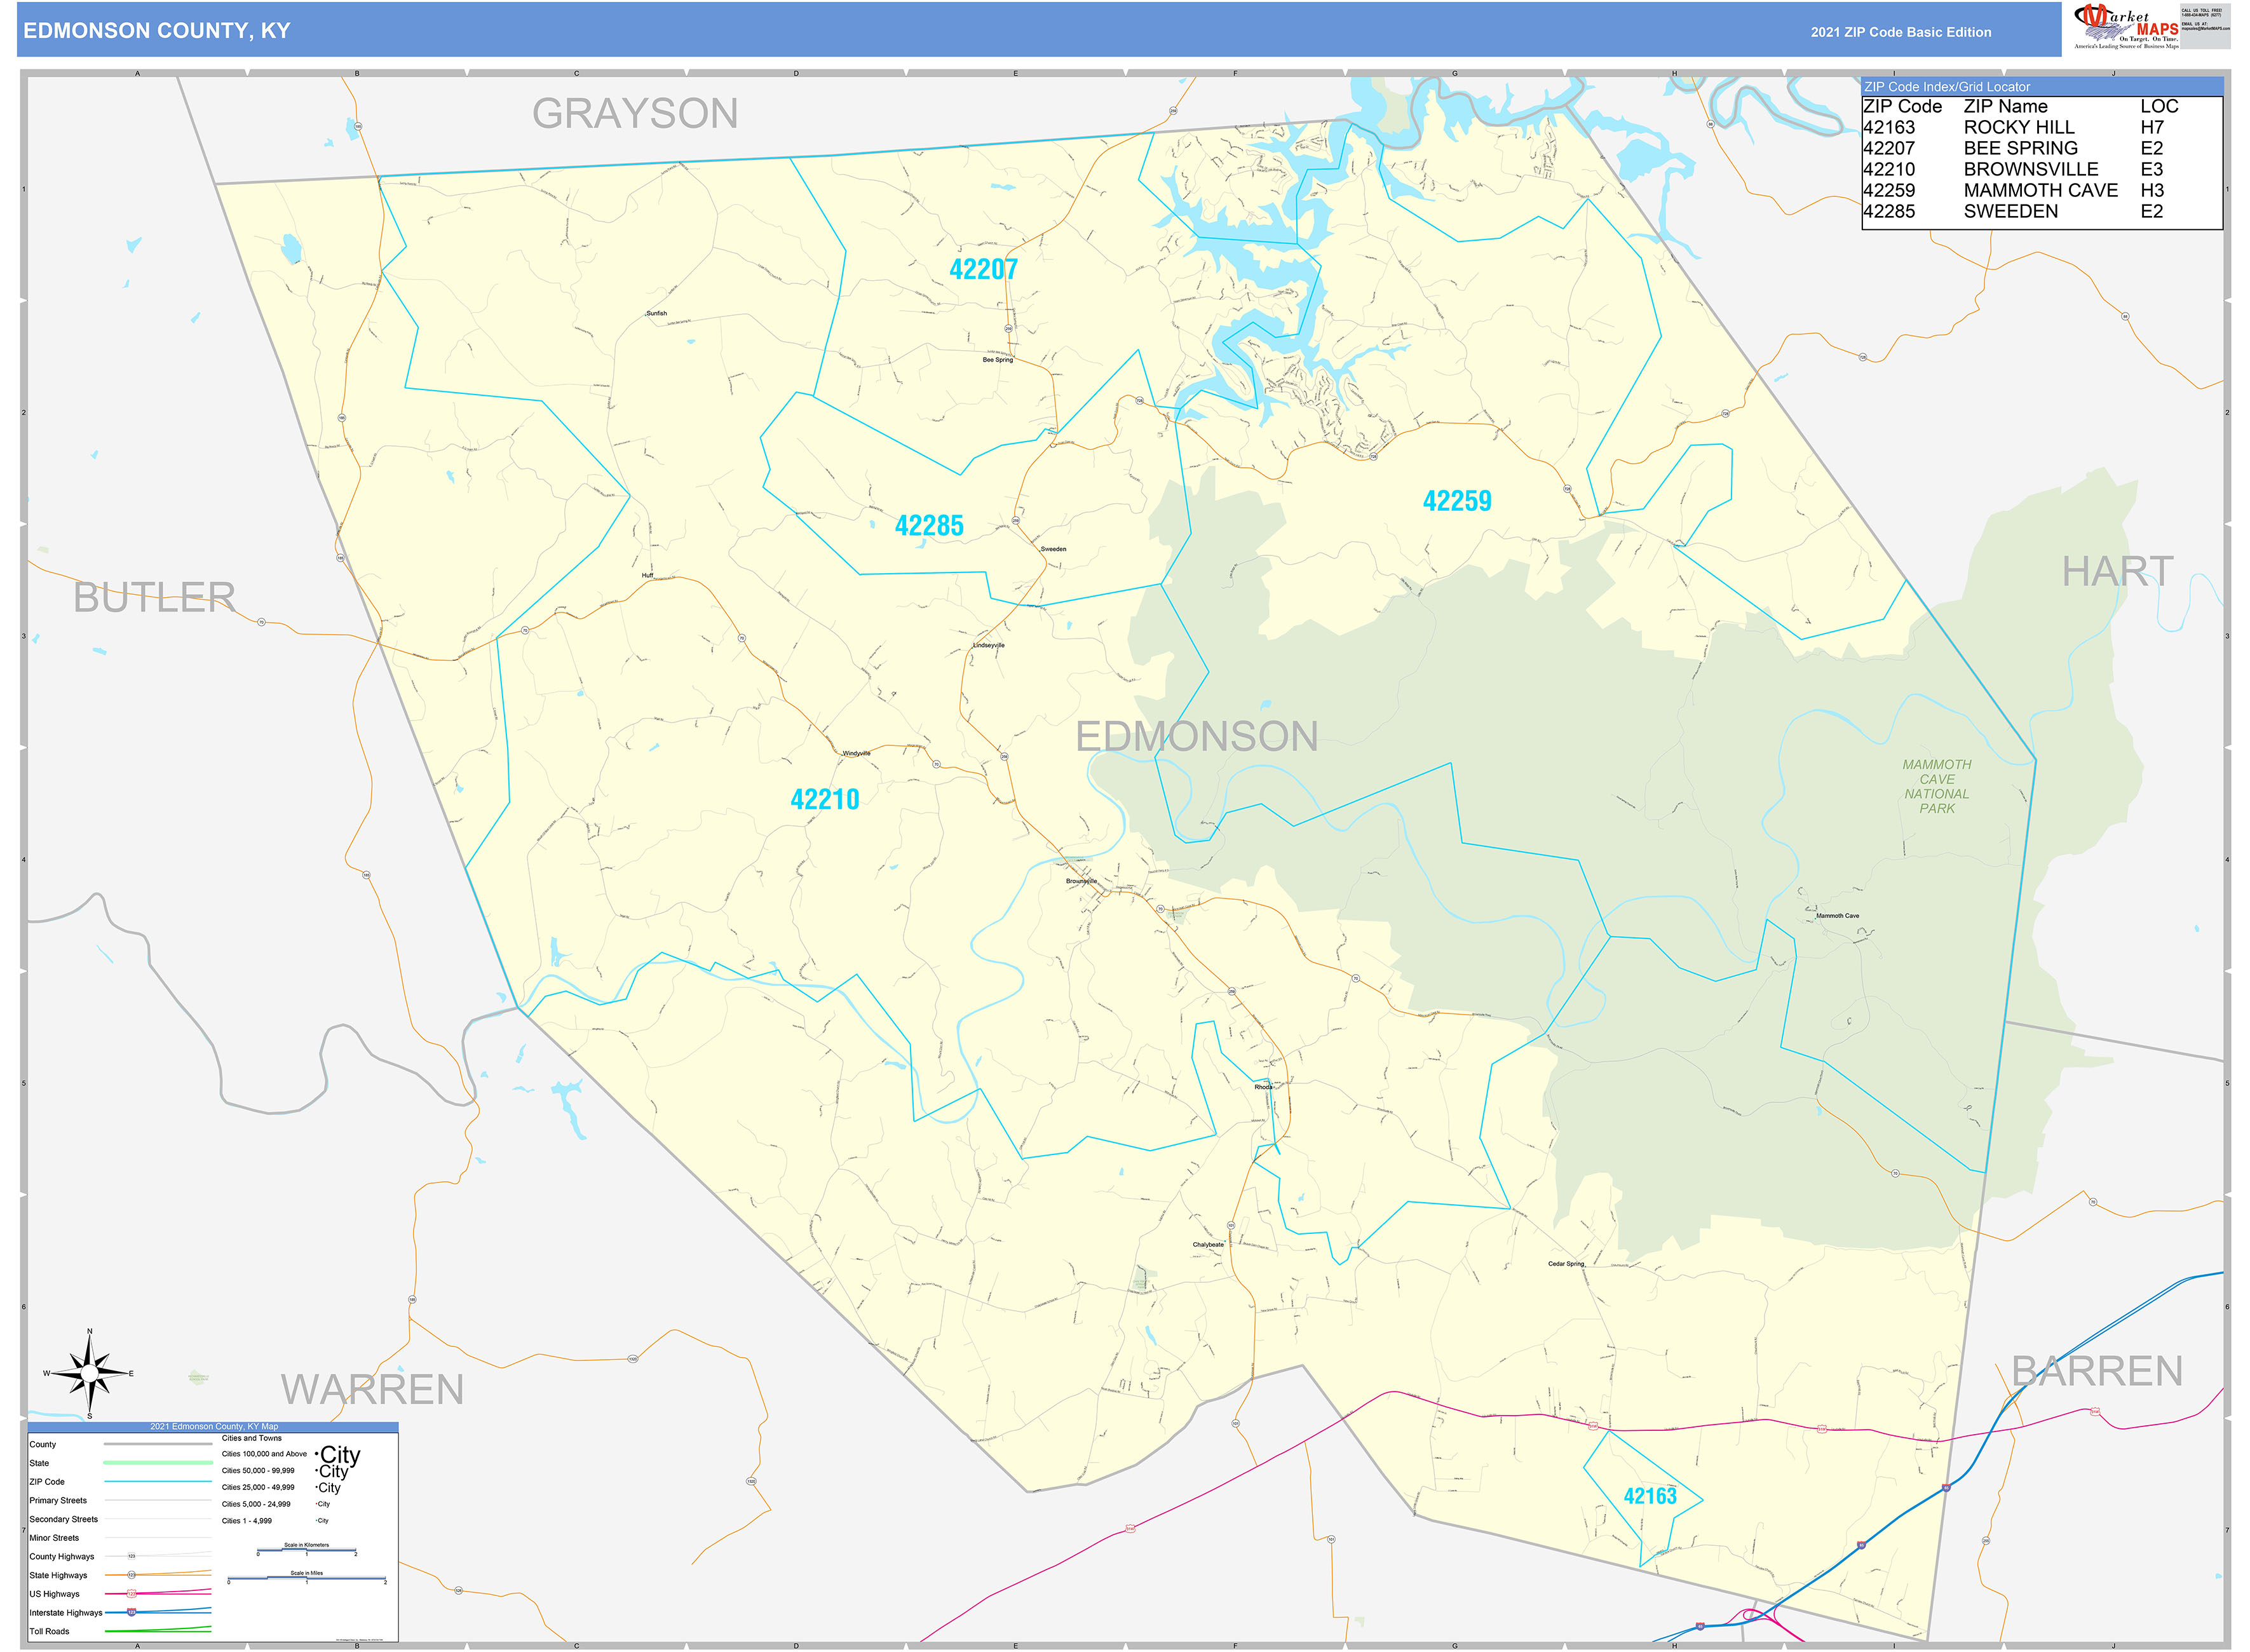Click the Brownsville town label on map
Viewport: 2250px width, 1652px height.
(x=1081, y=881)
